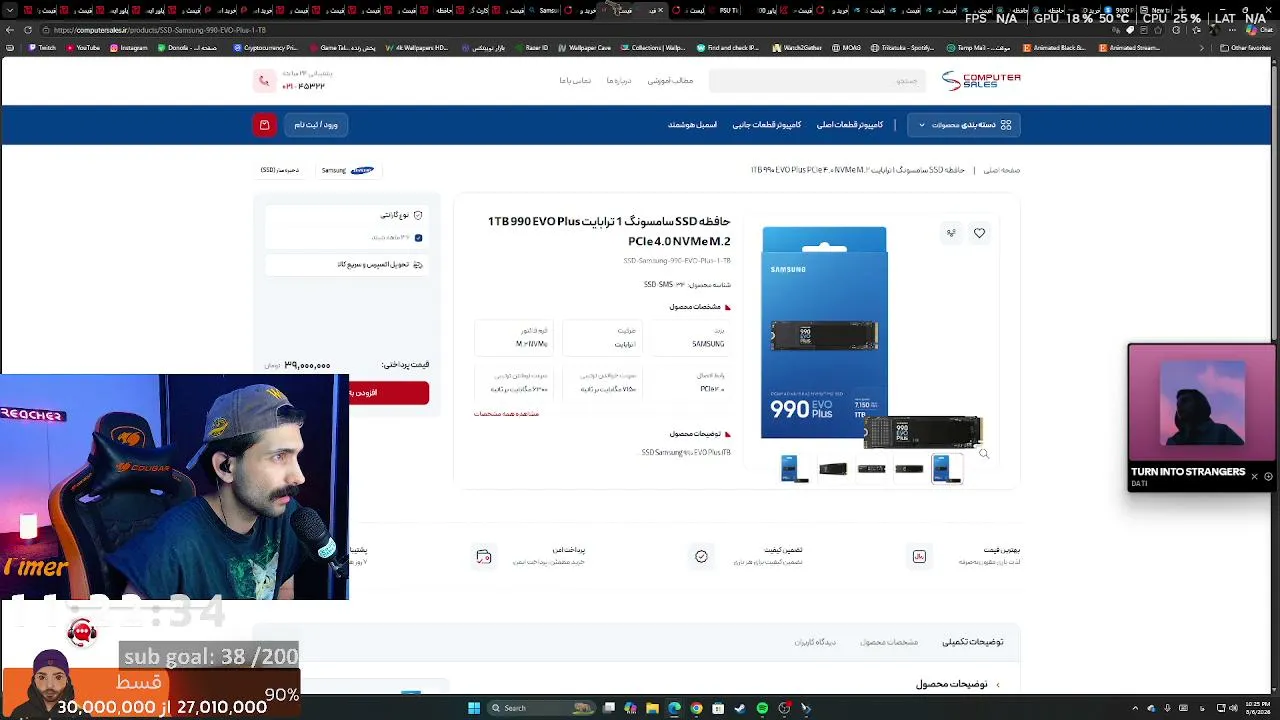This screenshot has width=1280, height=720.
Task: Open the contact us link
Action: tap(575, 81)
